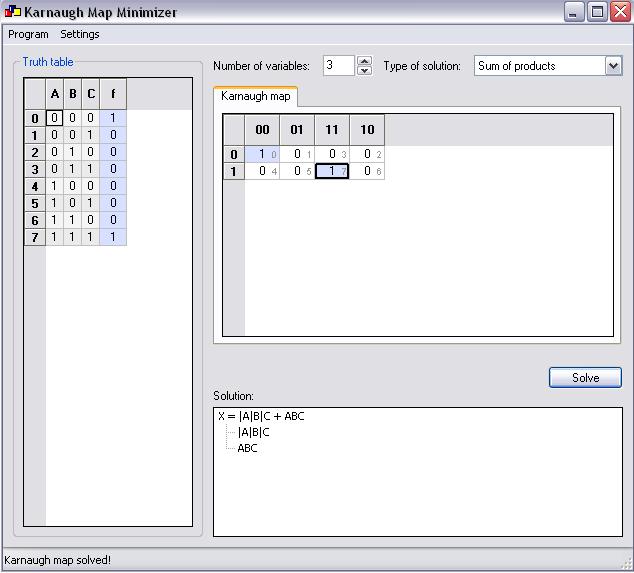Click row header 0 of the Karnaugh map
Image resolution: width=634 pixels, height=573 pixels.
coord(234,154)
